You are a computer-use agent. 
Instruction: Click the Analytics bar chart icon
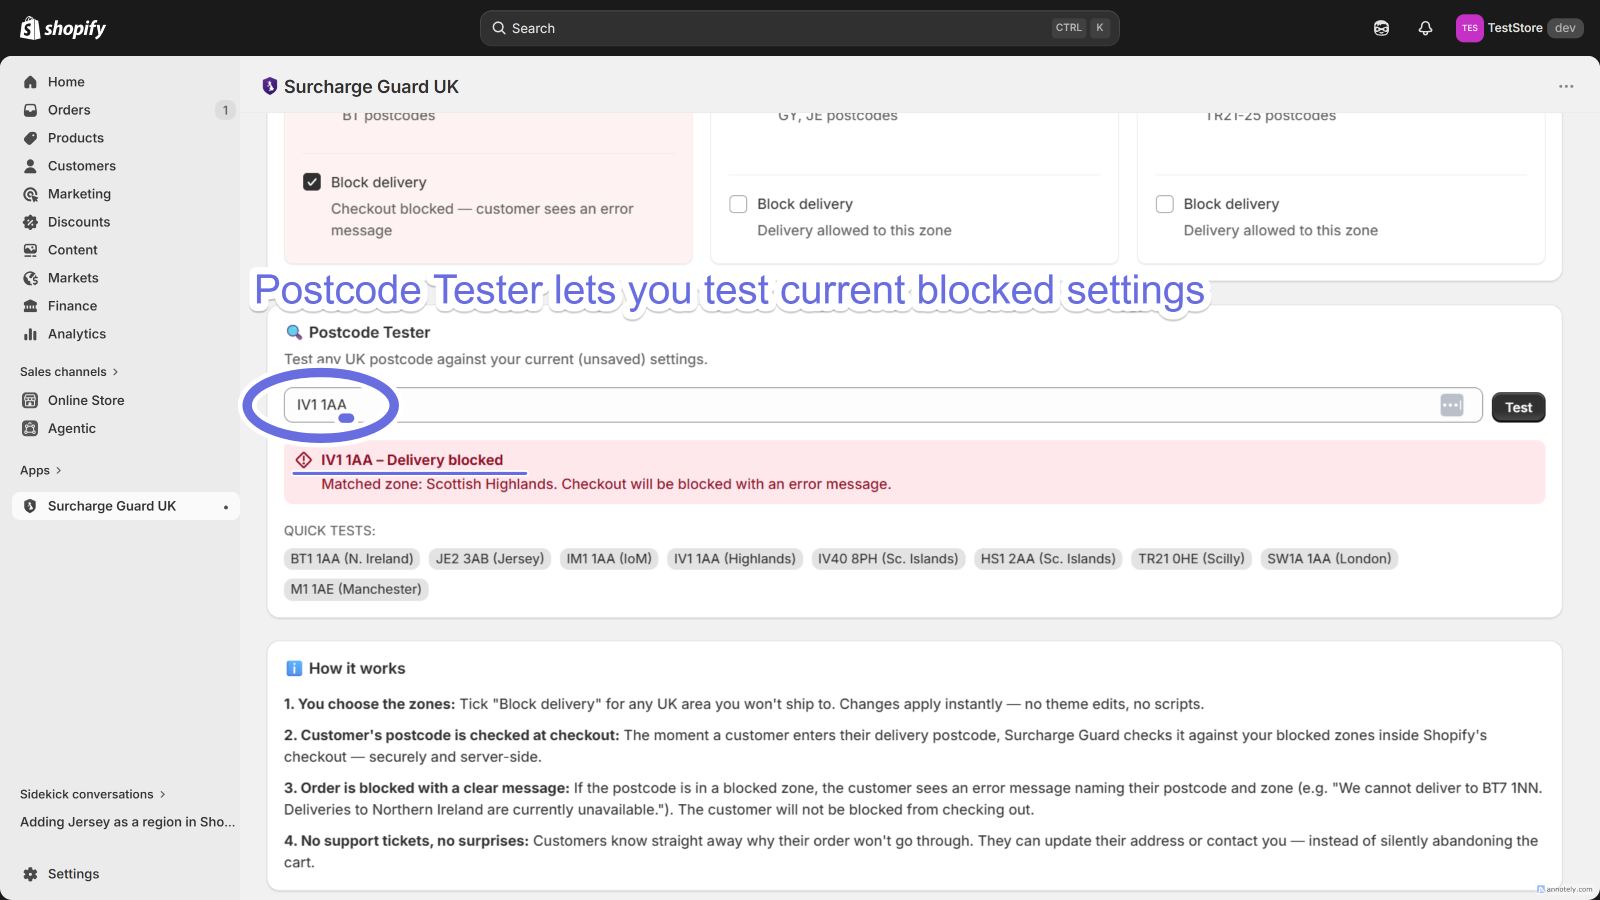pyautogui.click(x=30, y=334)
